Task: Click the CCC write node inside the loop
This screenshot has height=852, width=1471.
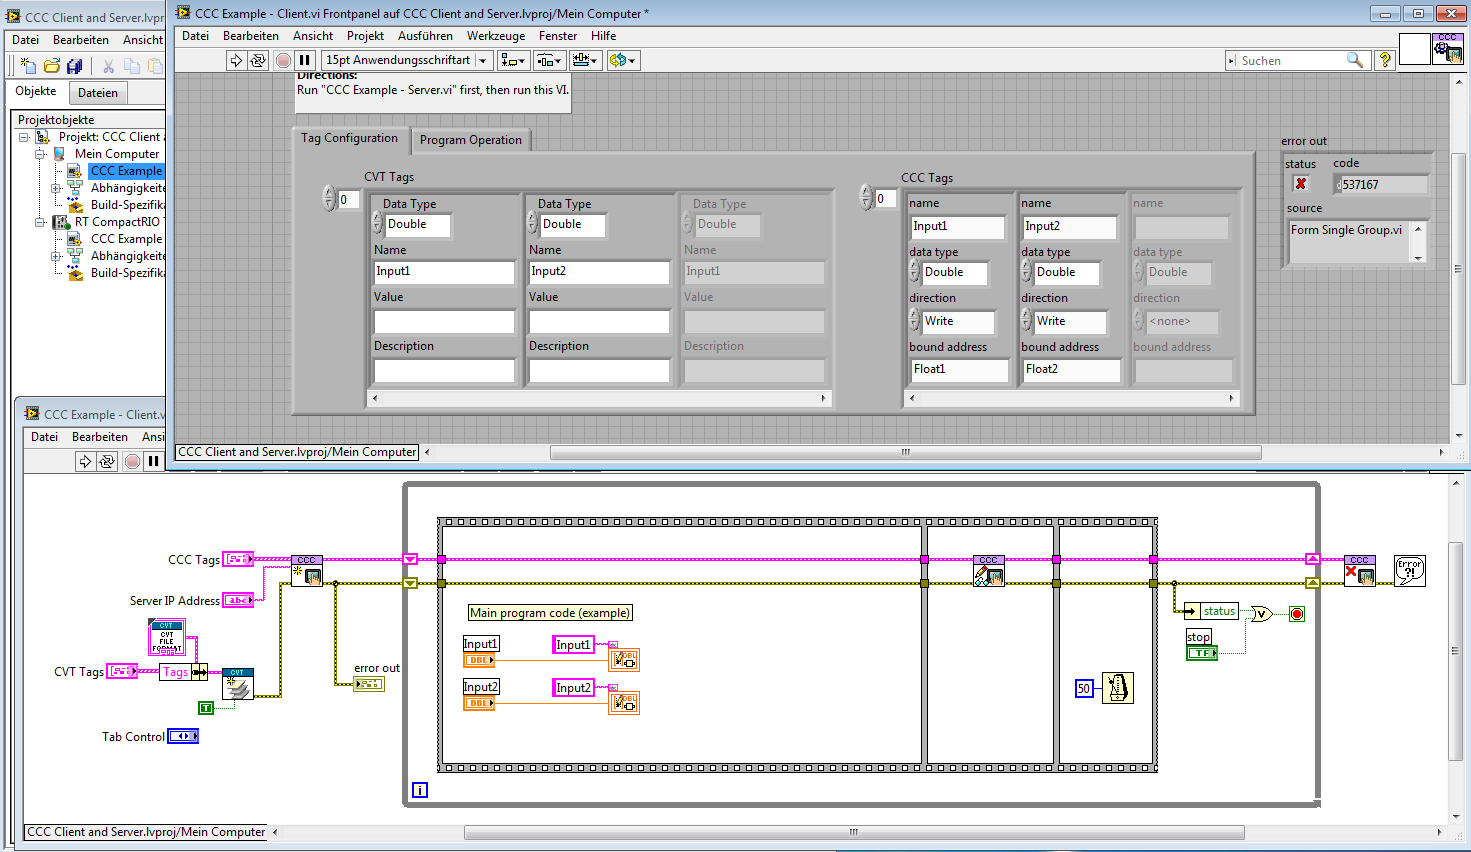Action: click(x=989, y=571)
